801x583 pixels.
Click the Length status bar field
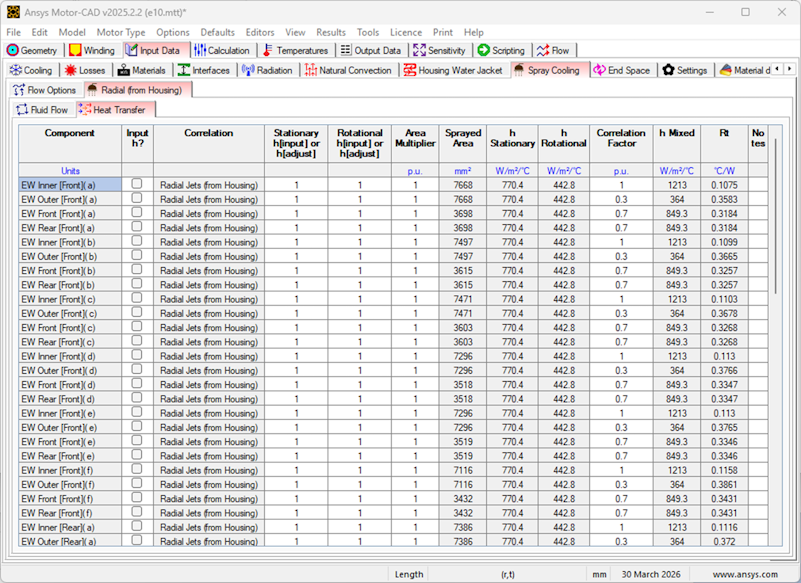[x=408, y=574]
